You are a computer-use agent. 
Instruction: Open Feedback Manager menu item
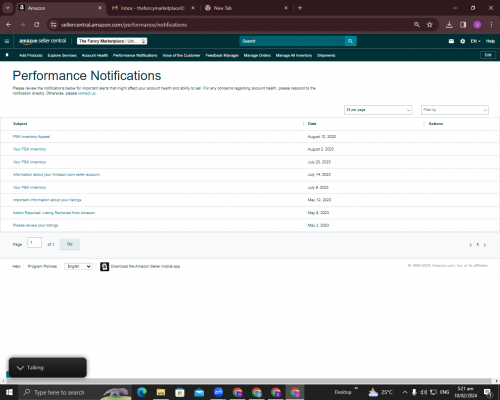pyautogui.click(x=222, y=55)
